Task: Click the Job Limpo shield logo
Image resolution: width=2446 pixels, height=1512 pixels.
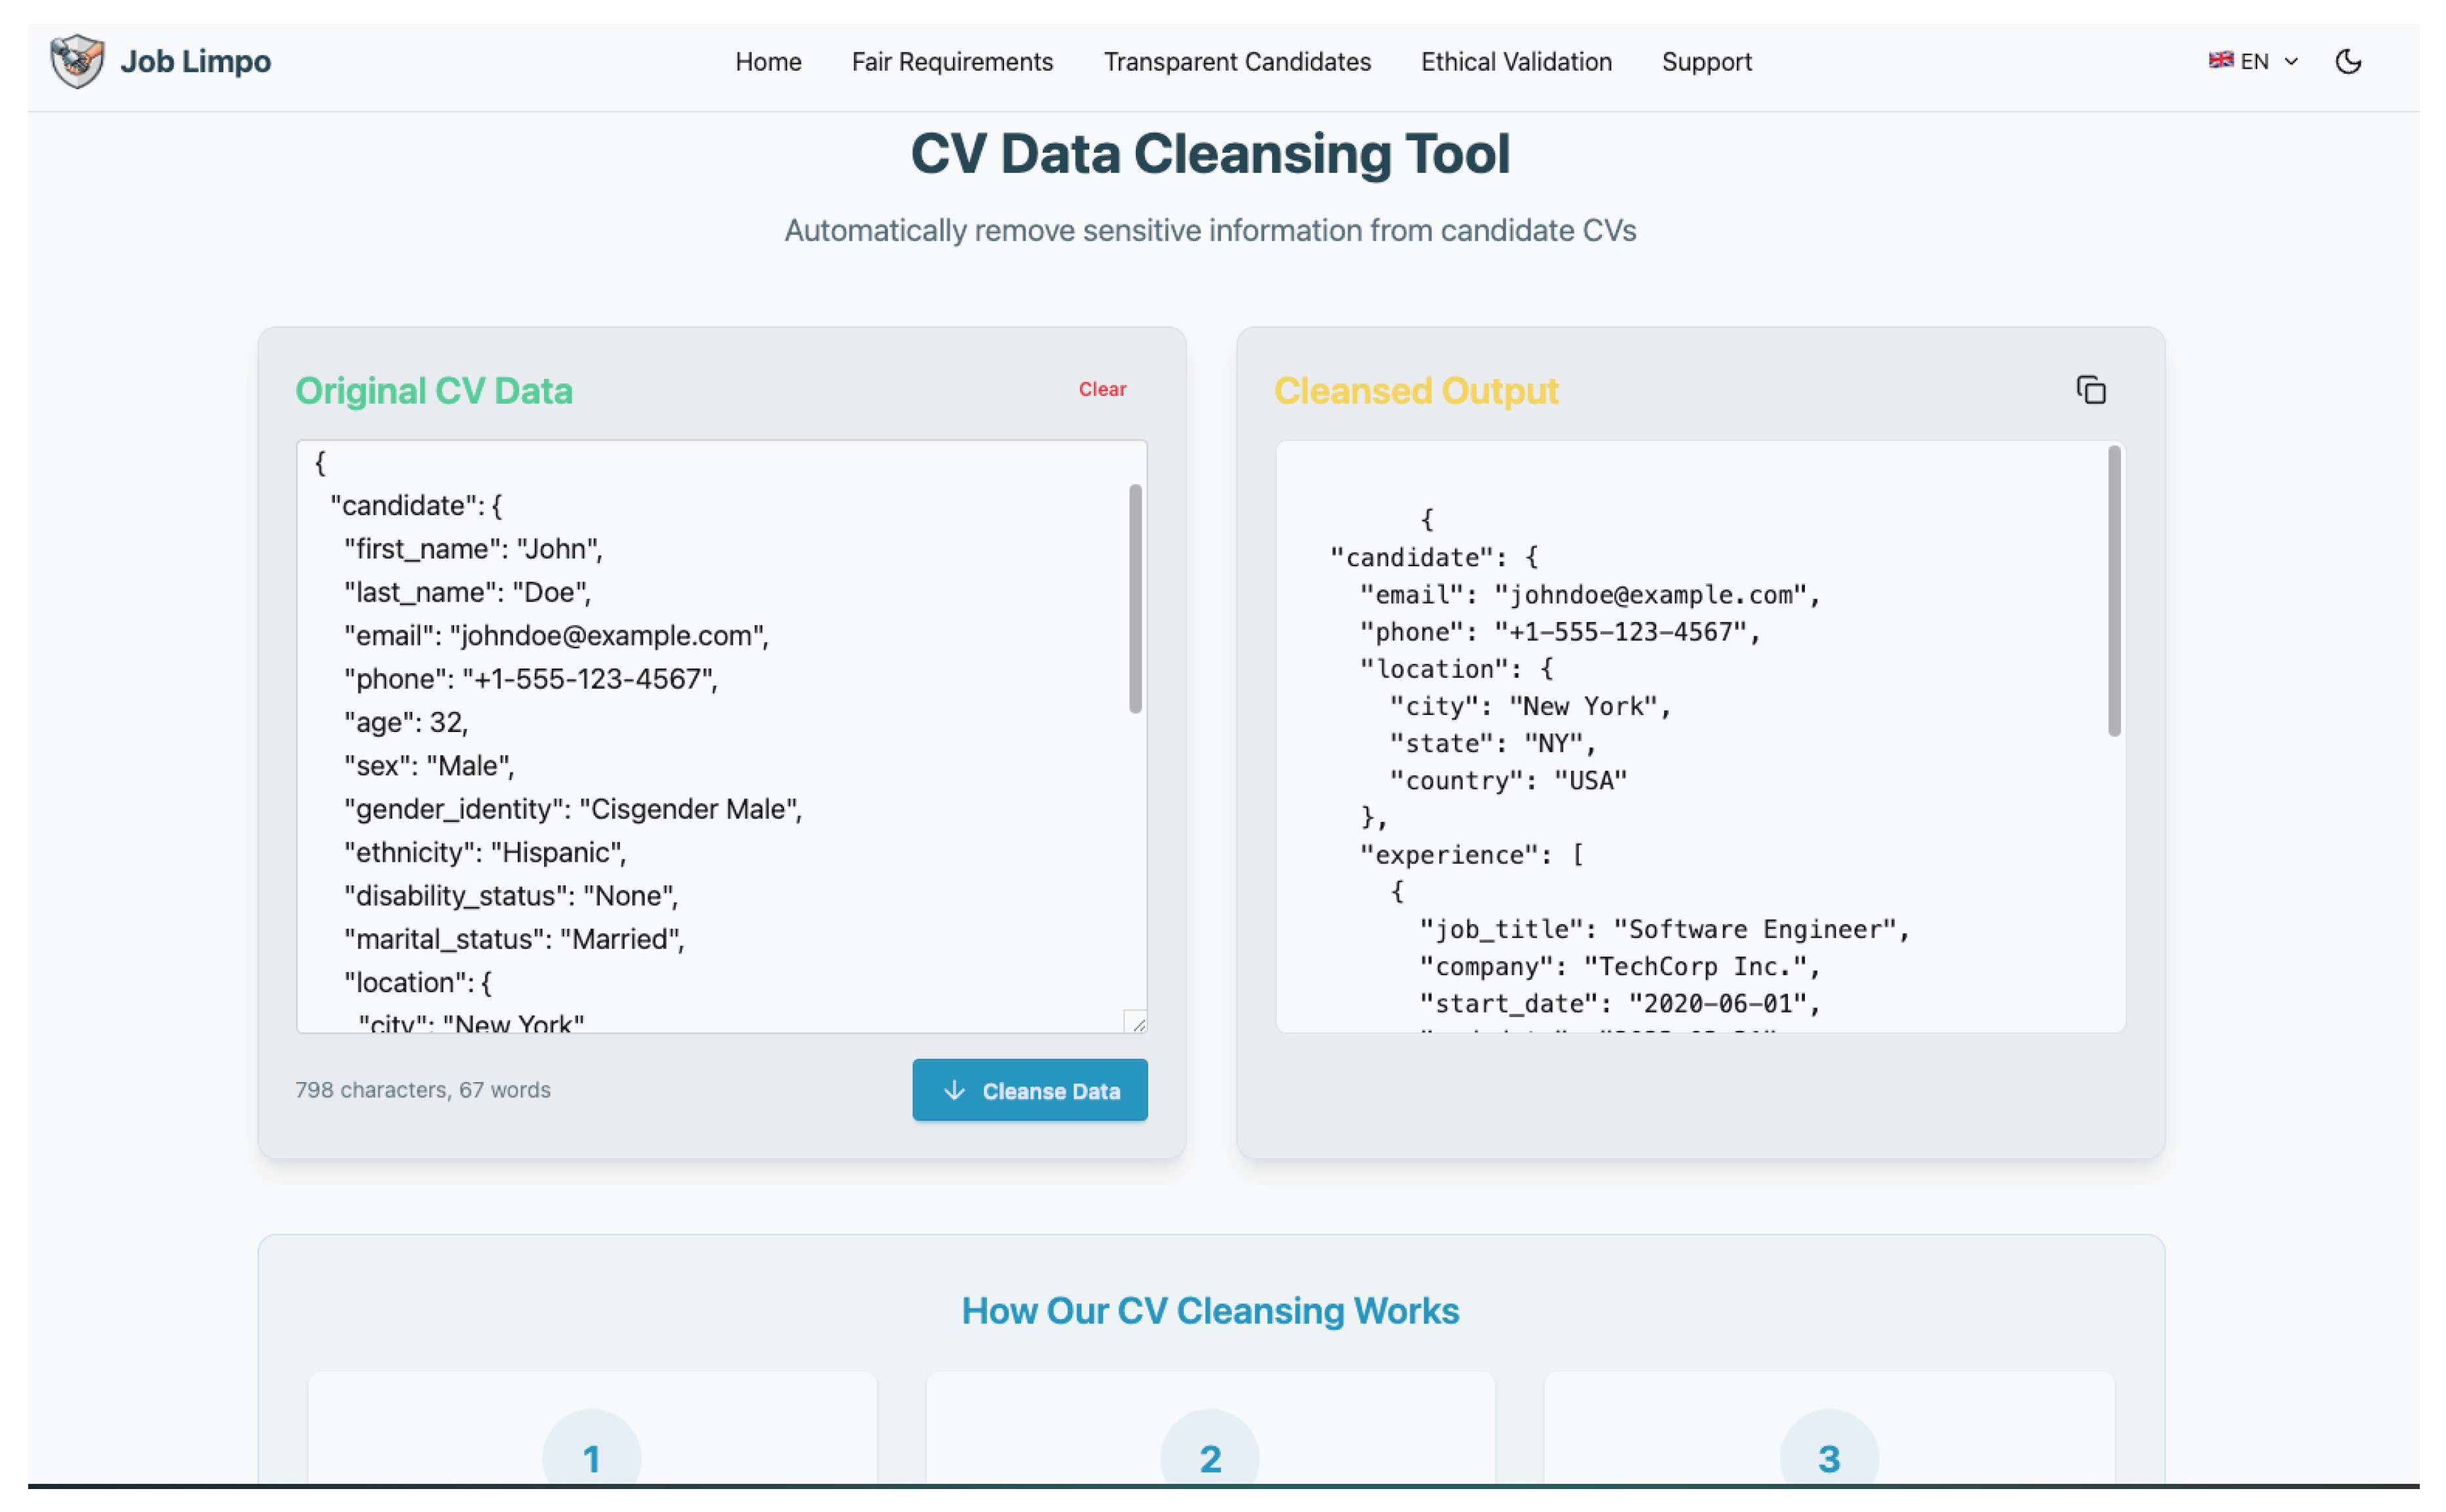Action: 77,61
